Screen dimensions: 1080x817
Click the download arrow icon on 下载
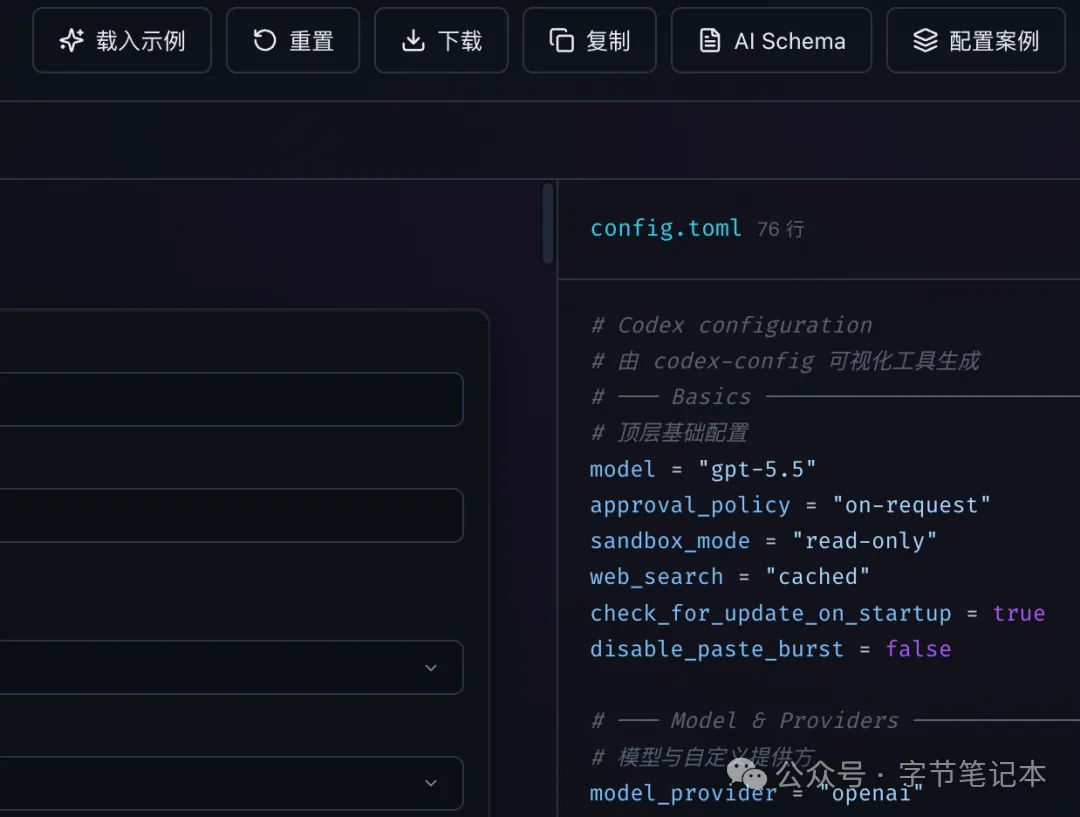(x=413, y=41)
